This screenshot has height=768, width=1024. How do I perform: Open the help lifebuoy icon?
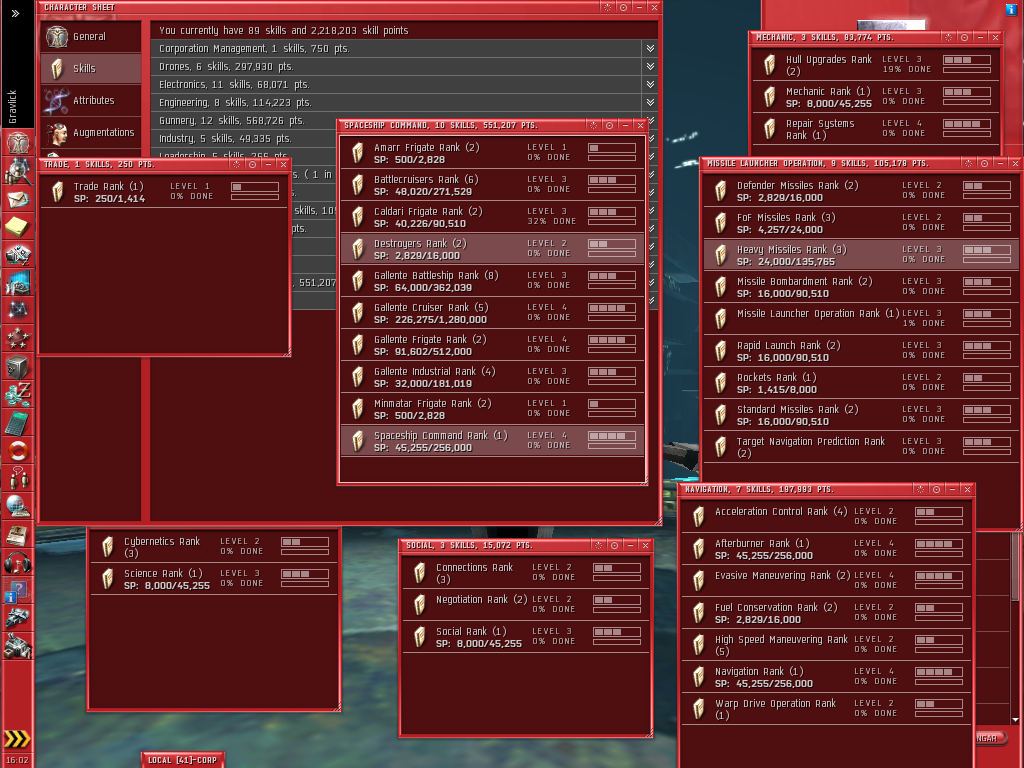[x=18, y=451]
